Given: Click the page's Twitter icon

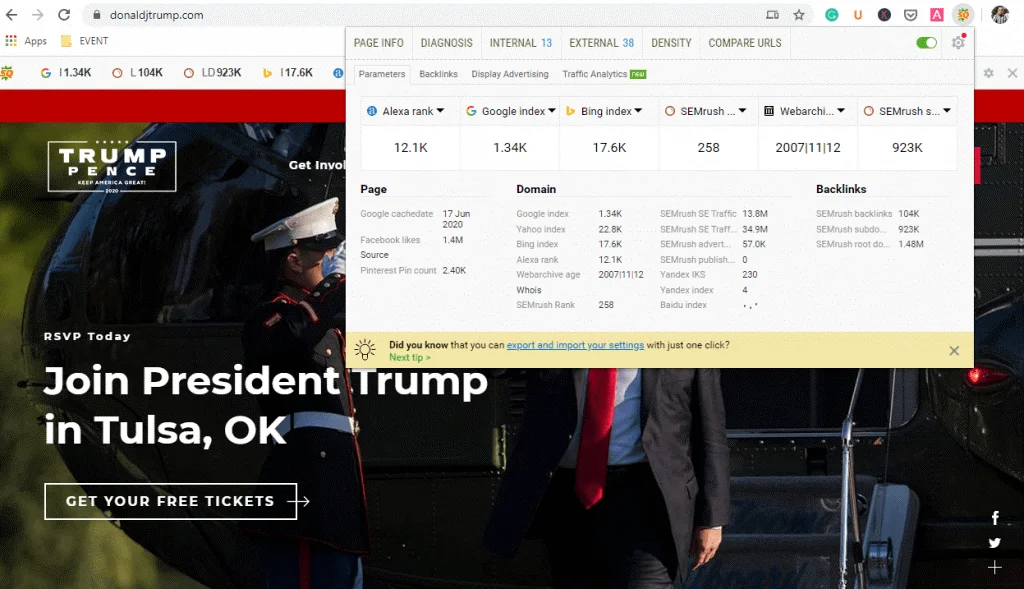Looking at the screenshot, I should (x=995, y=542).
